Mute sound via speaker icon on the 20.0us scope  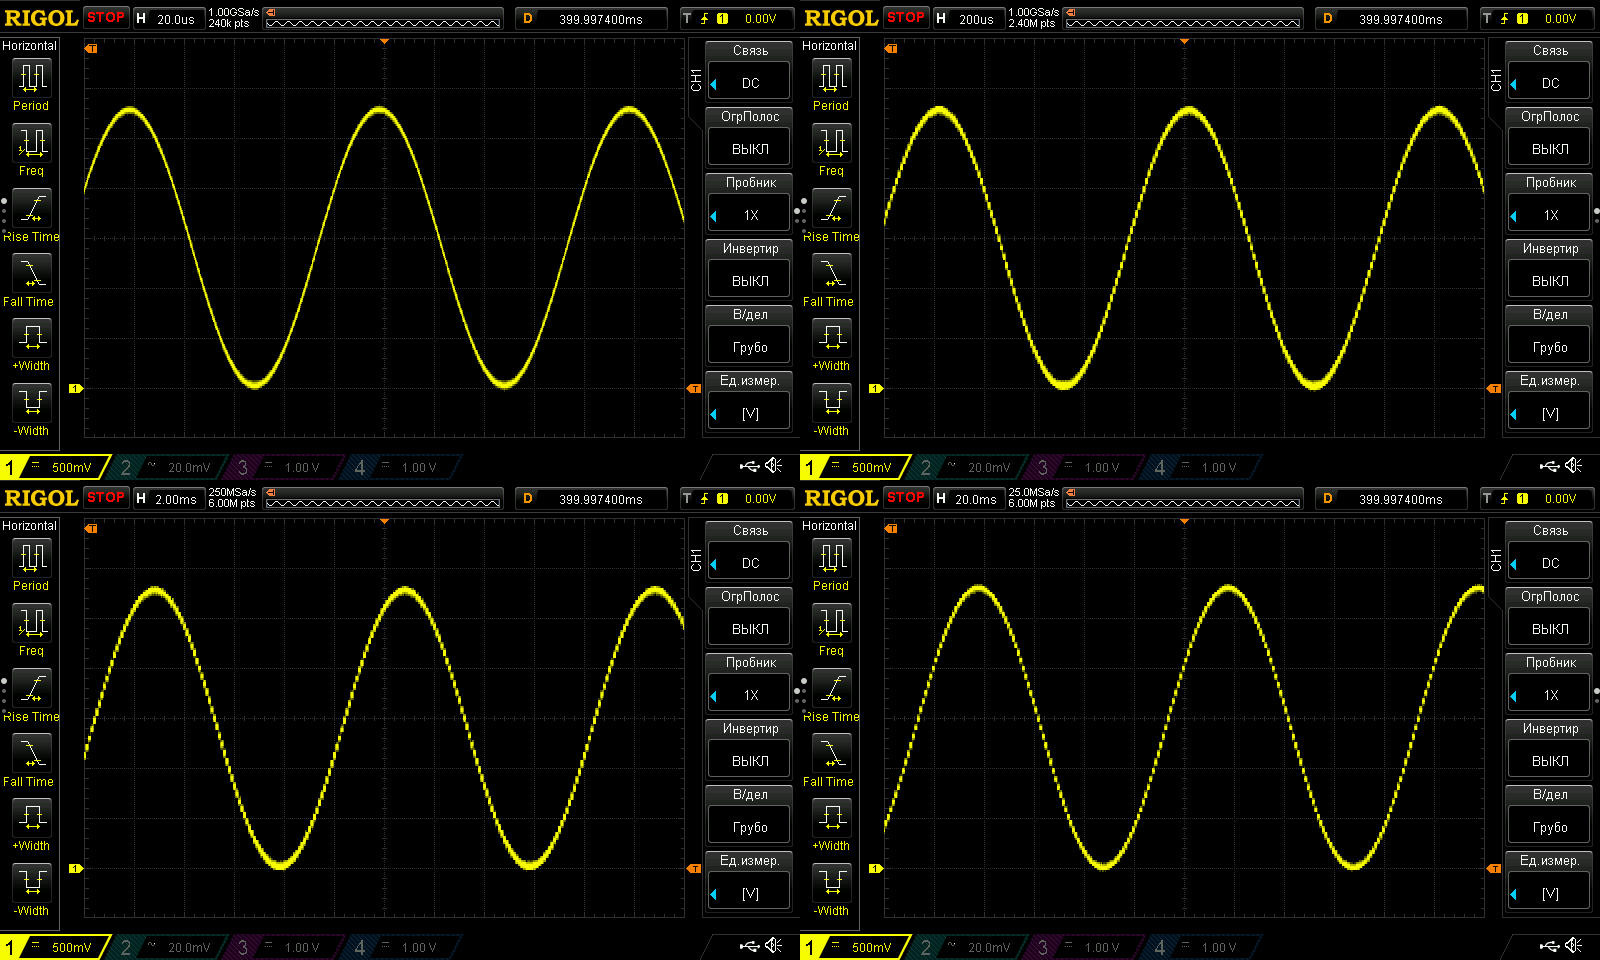[x=774, y=466]
